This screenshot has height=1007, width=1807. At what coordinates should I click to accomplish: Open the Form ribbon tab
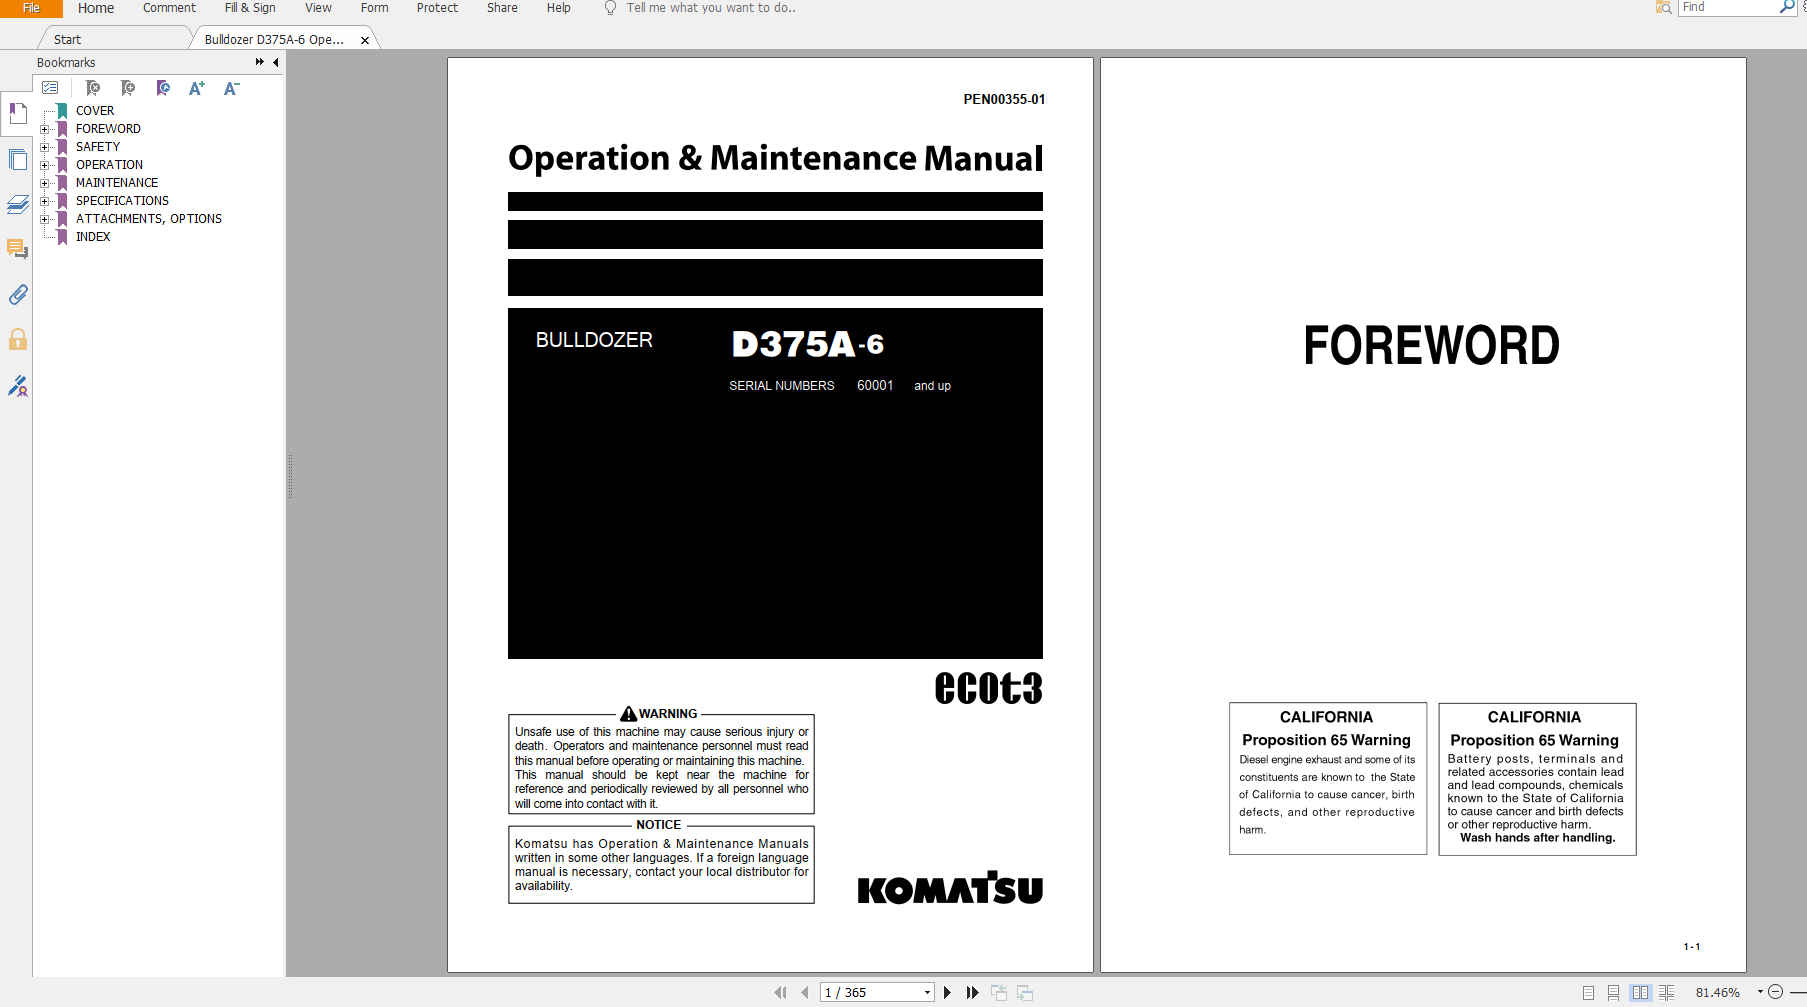click(375, 8)
